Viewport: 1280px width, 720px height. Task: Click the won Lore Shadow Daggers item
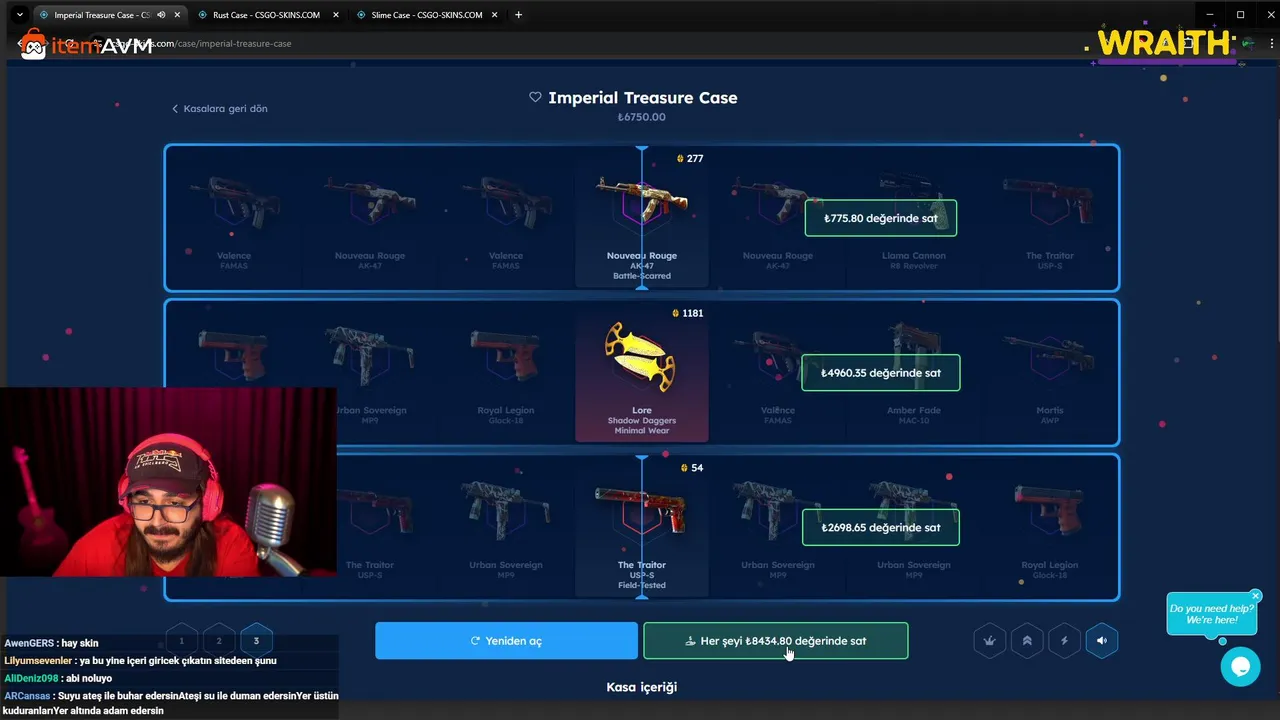[x=642, y=373]
